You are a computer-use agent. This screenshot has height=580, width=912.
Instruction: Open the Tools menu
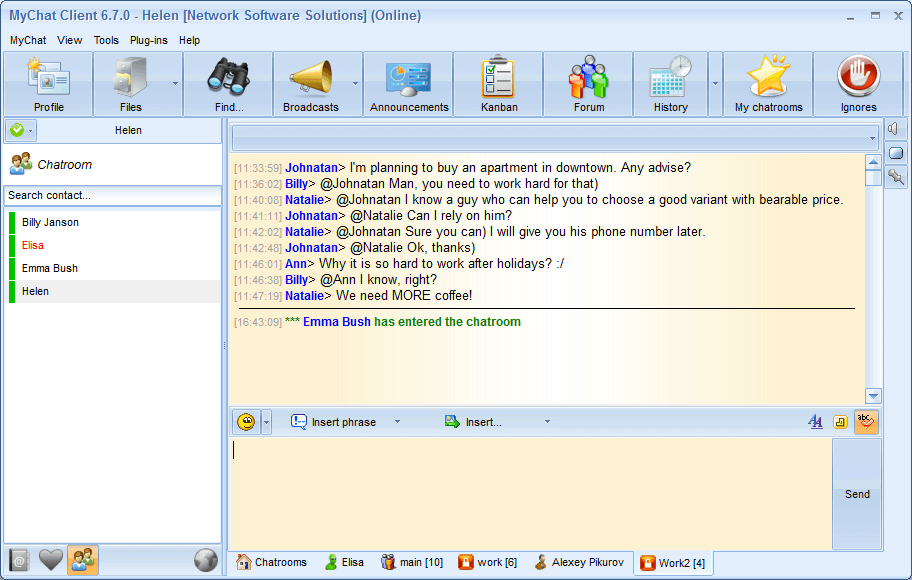(106, 40)
